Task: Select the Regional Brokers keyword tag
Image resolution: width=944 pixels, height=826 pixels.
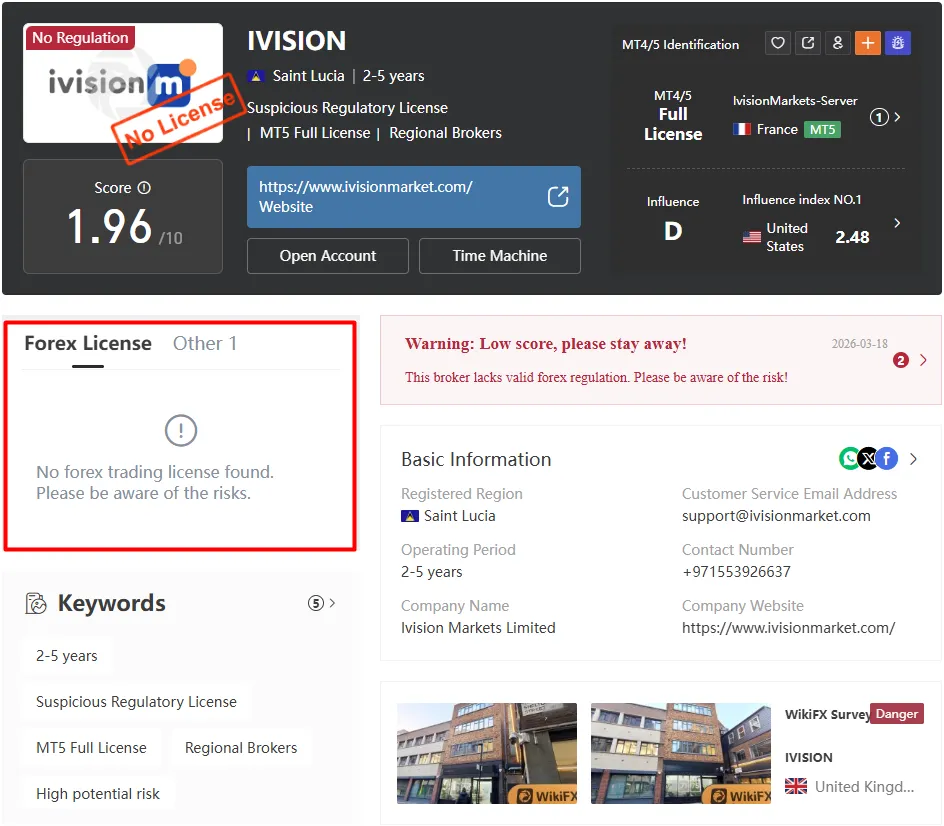Action: (x=241, y=748)
